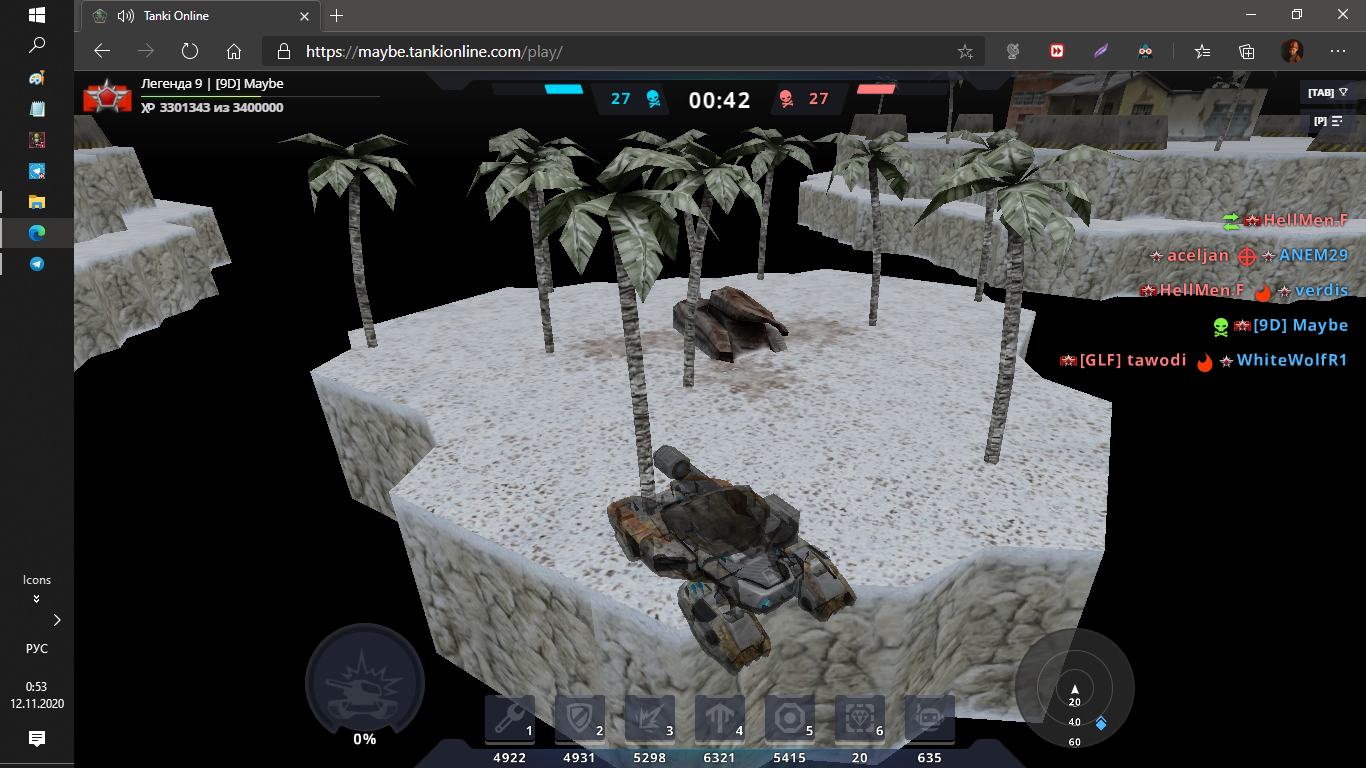The image size is (1366, 768).
Task: Open Windows Search from the taskbar
Action: point(37,45)
